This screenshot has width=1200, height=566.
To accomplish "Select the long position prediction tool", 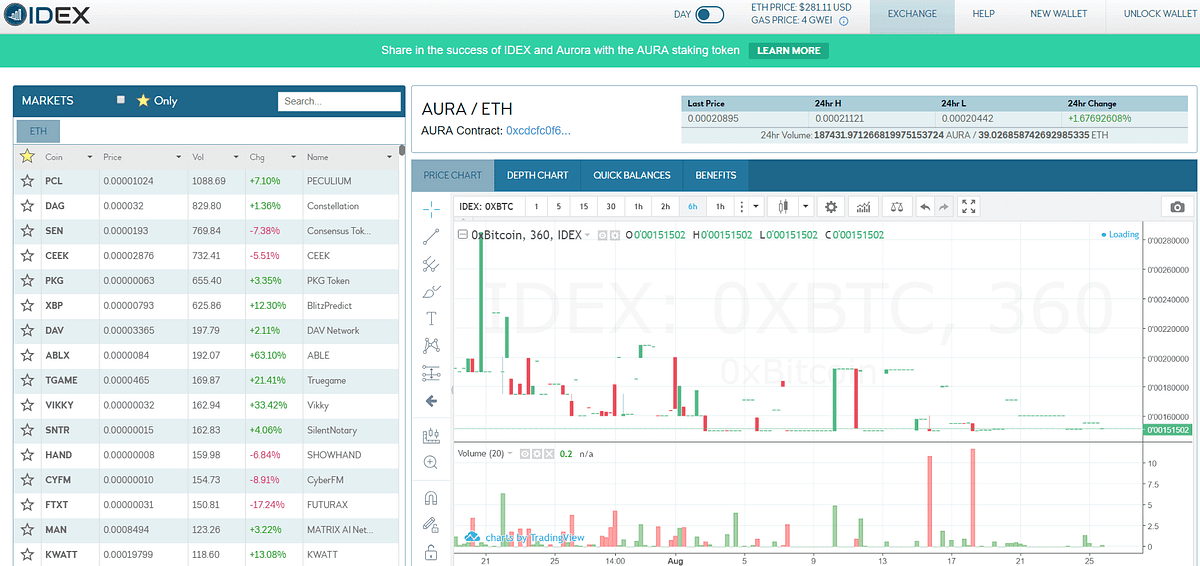I will coord(431,373).
